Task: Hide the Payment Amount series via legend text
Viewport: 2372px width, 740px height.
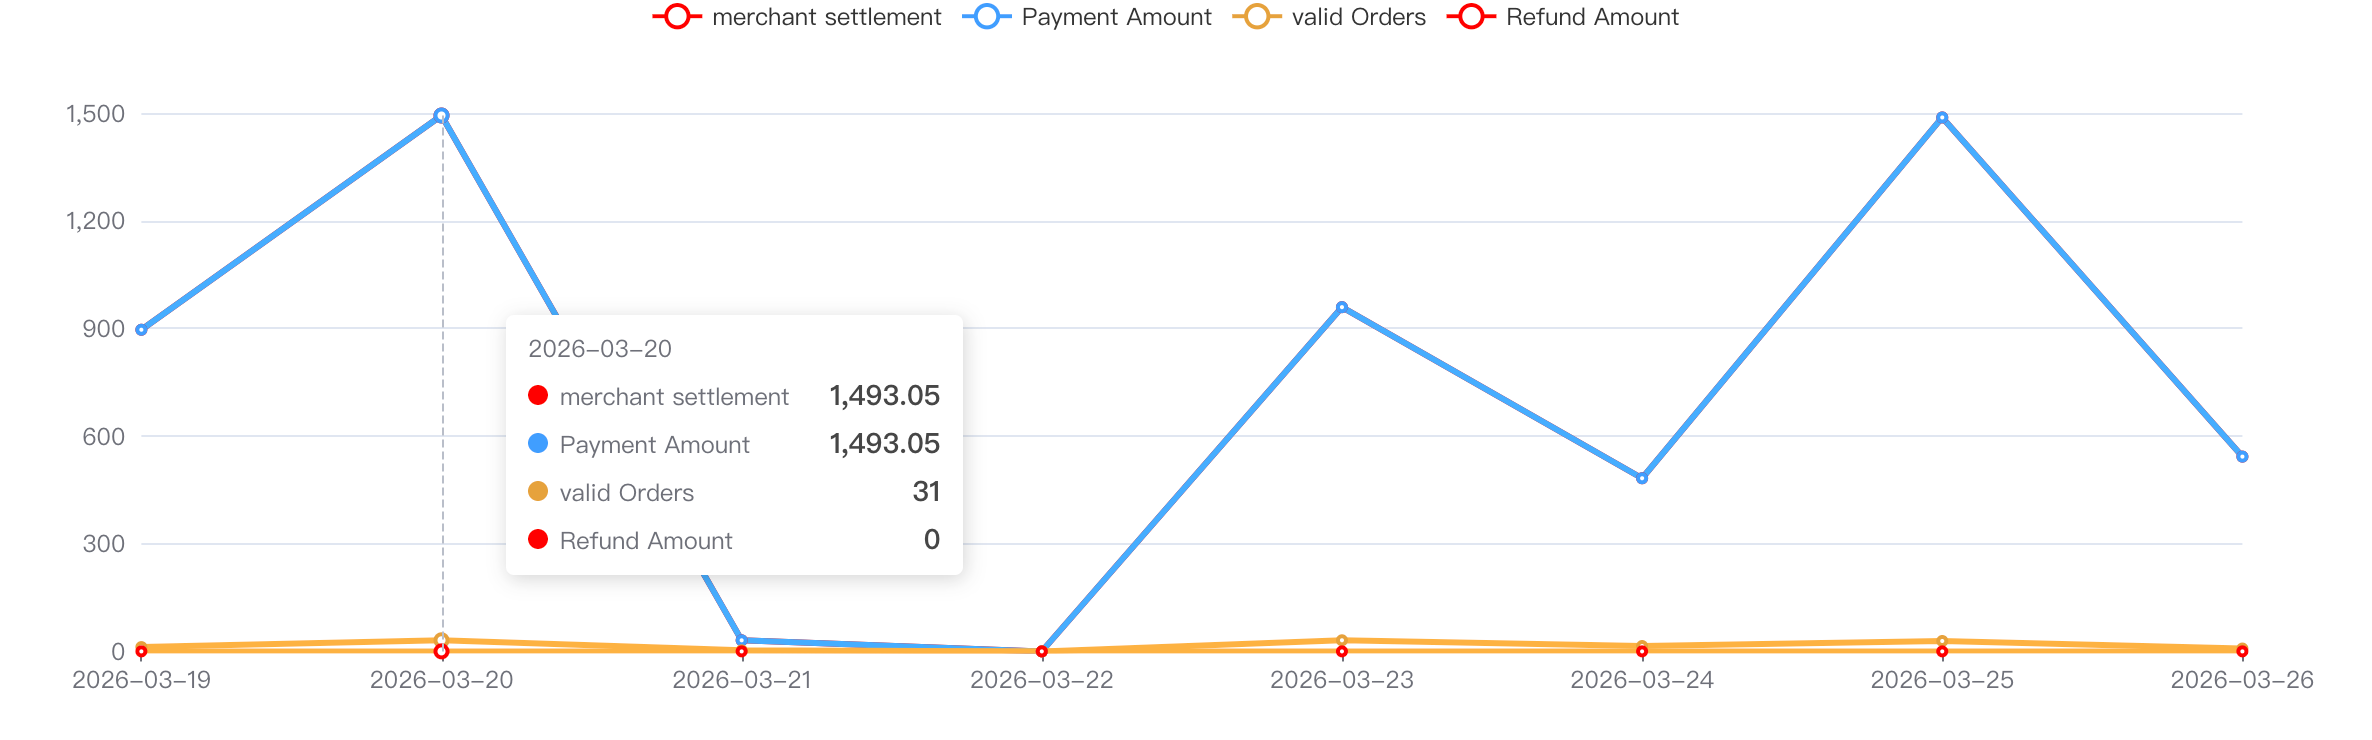Action: (1116, 17)
